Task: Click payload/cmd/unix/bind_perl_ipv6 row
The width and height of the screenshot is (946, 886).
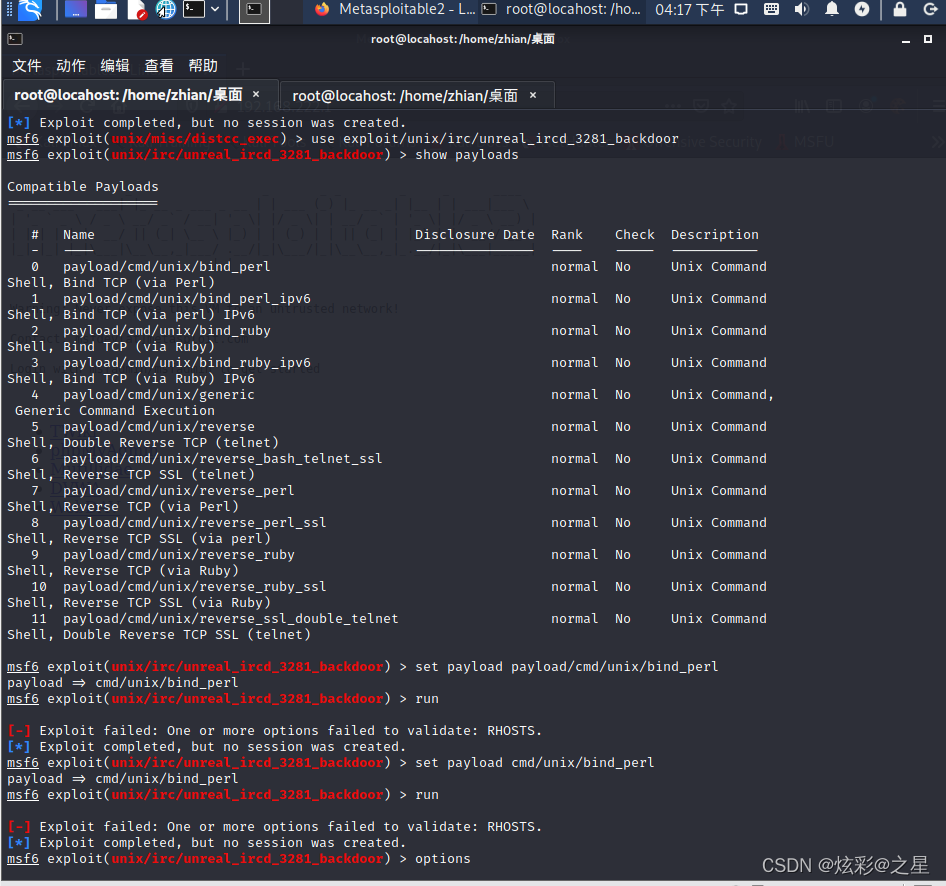Action: (187, 299)
